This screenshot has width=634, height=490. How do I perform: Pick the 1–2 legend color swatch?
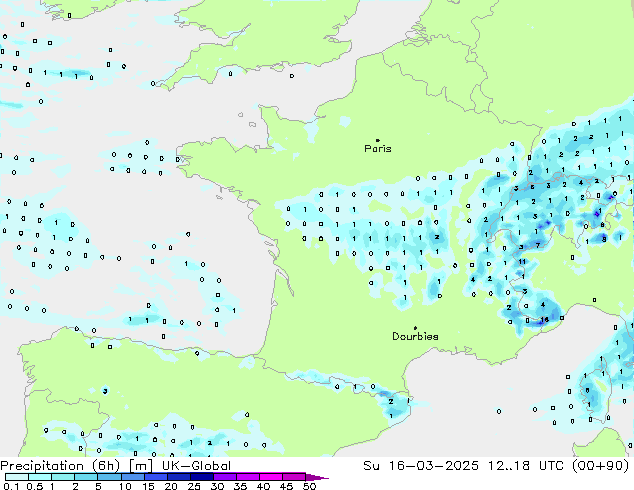(x=63, y=477)
